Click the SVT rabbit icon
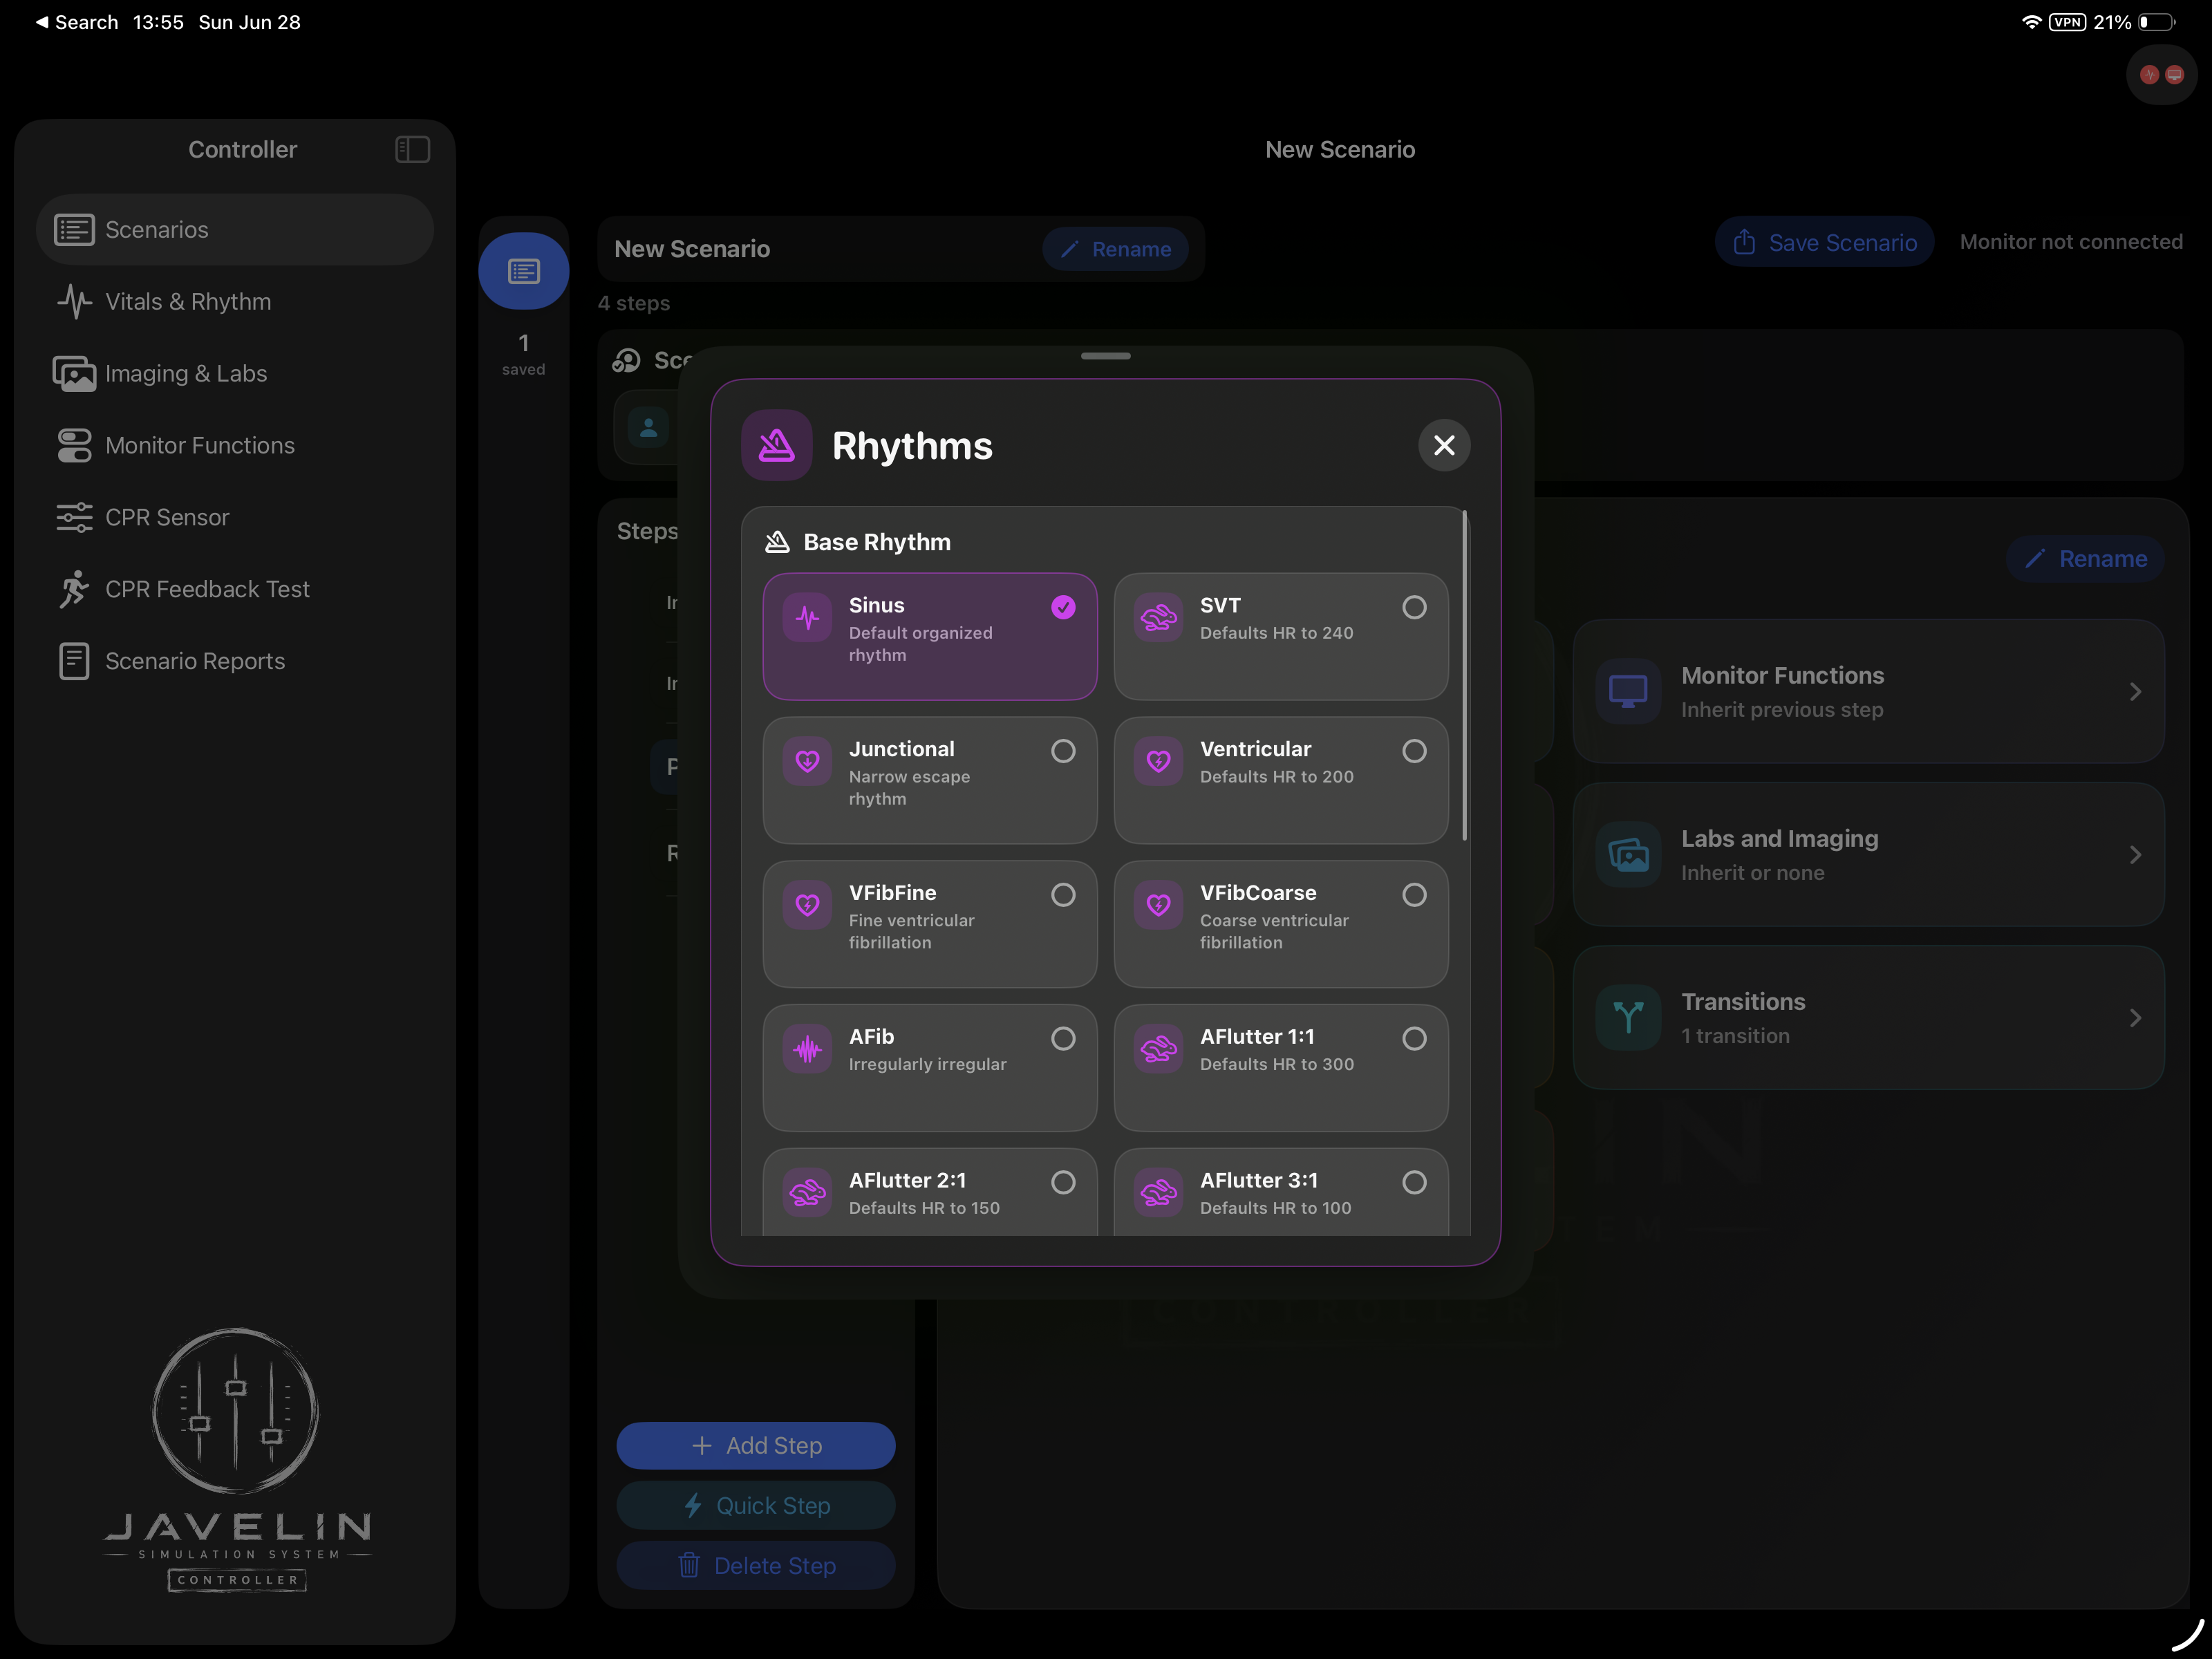 point(1158,618)
